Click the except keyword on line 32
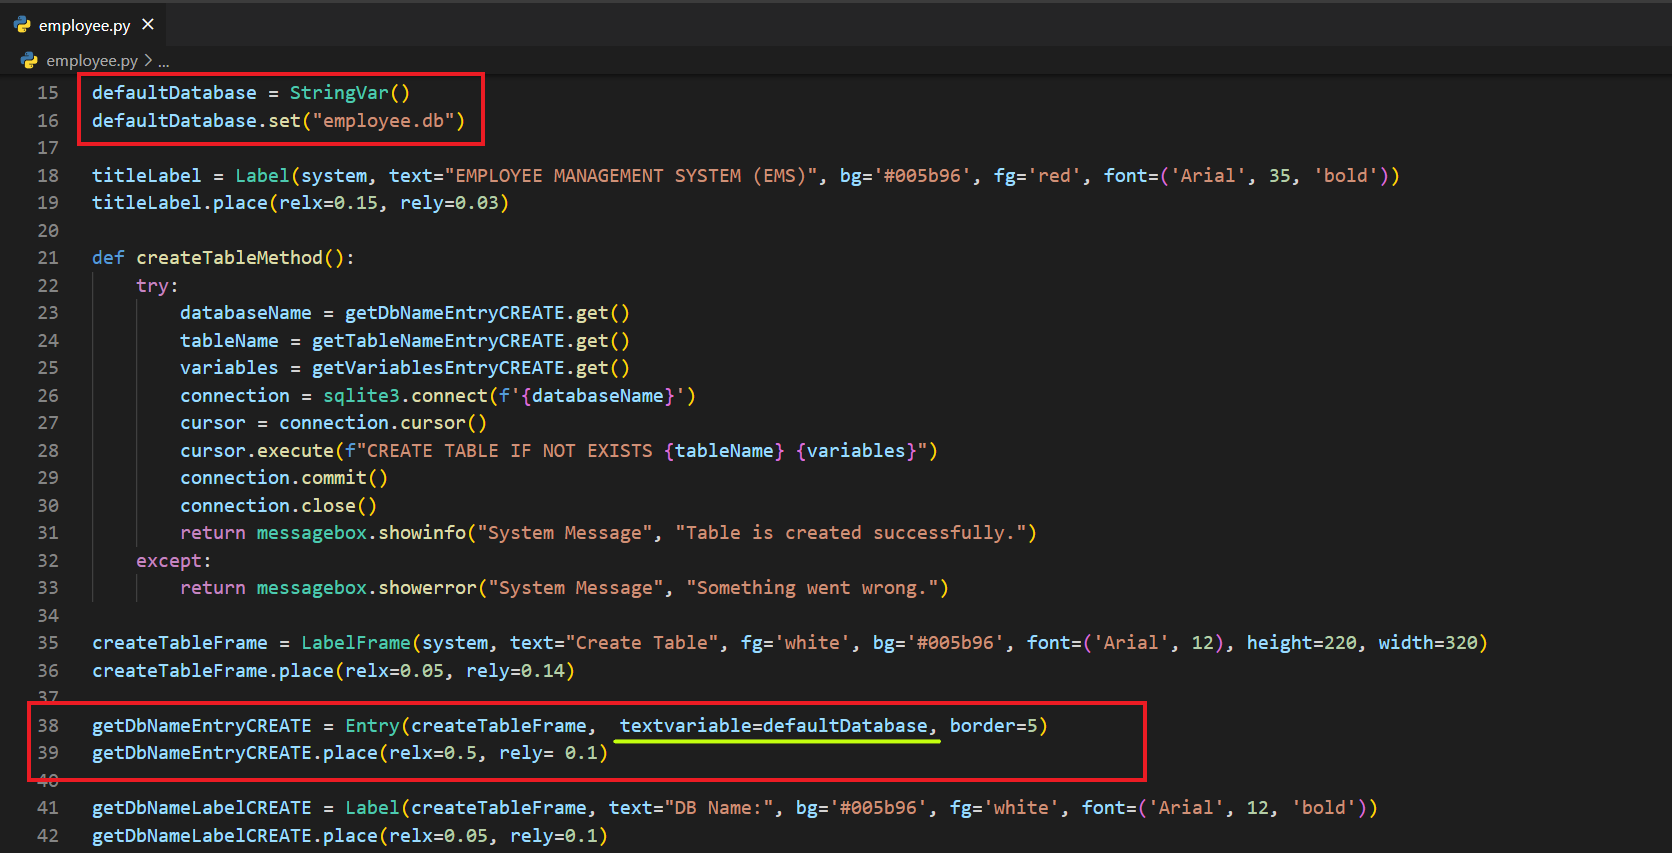1672x853 pixels. point(169,561)
